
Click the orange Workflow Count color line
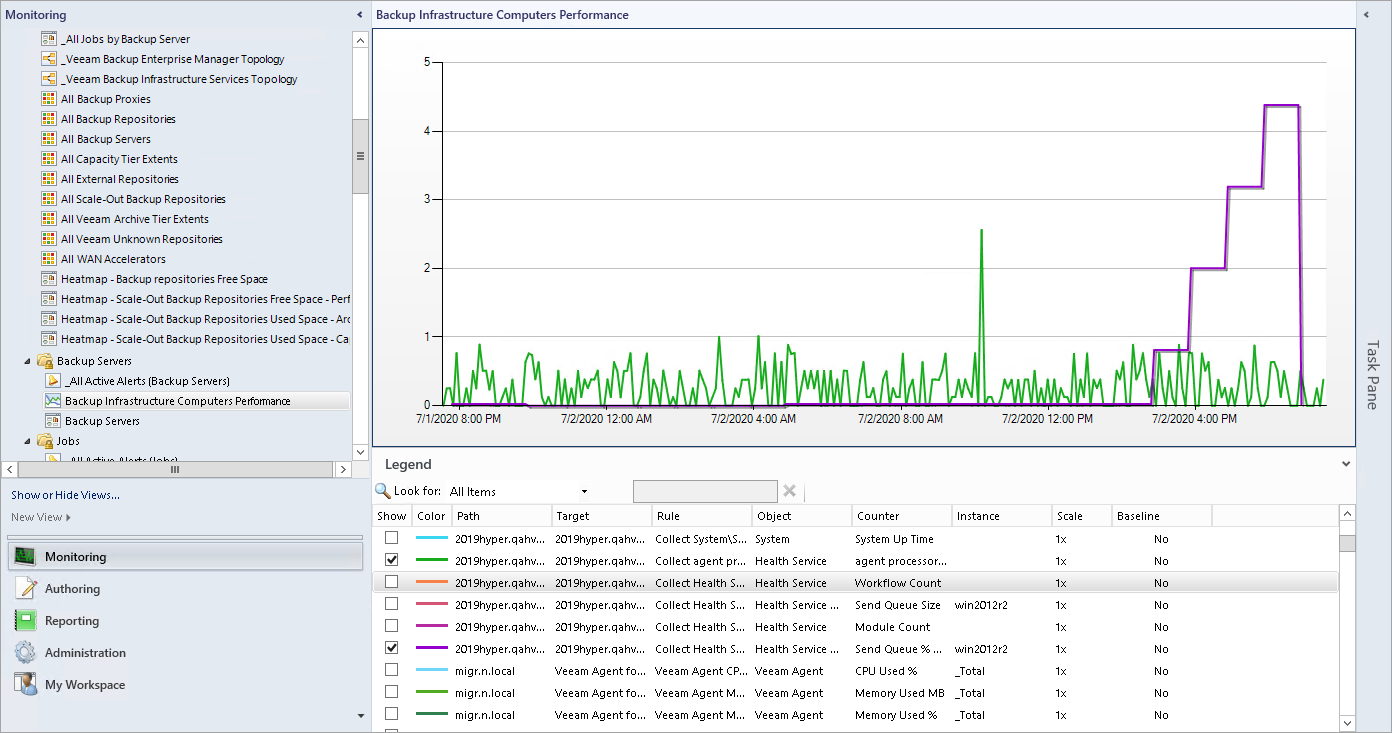coord(431,582)
